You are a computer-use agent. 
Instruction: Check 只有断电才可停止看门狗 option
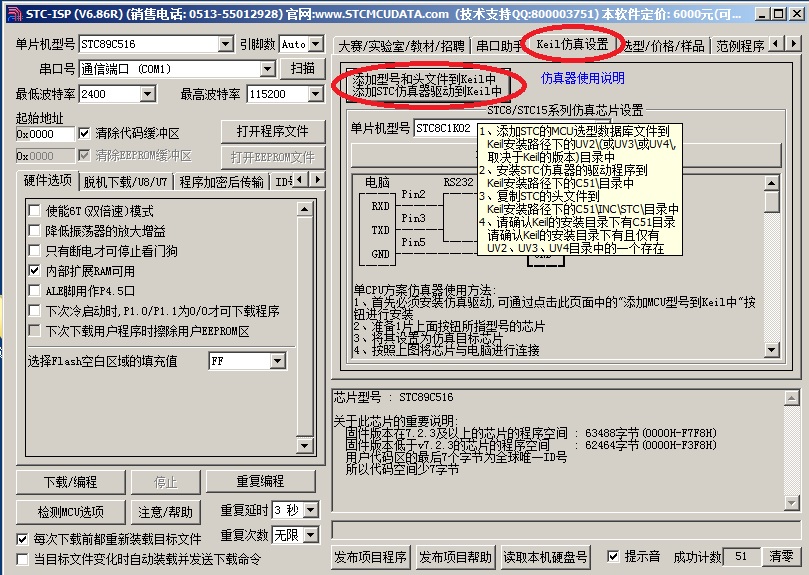(x=35, y=251)
